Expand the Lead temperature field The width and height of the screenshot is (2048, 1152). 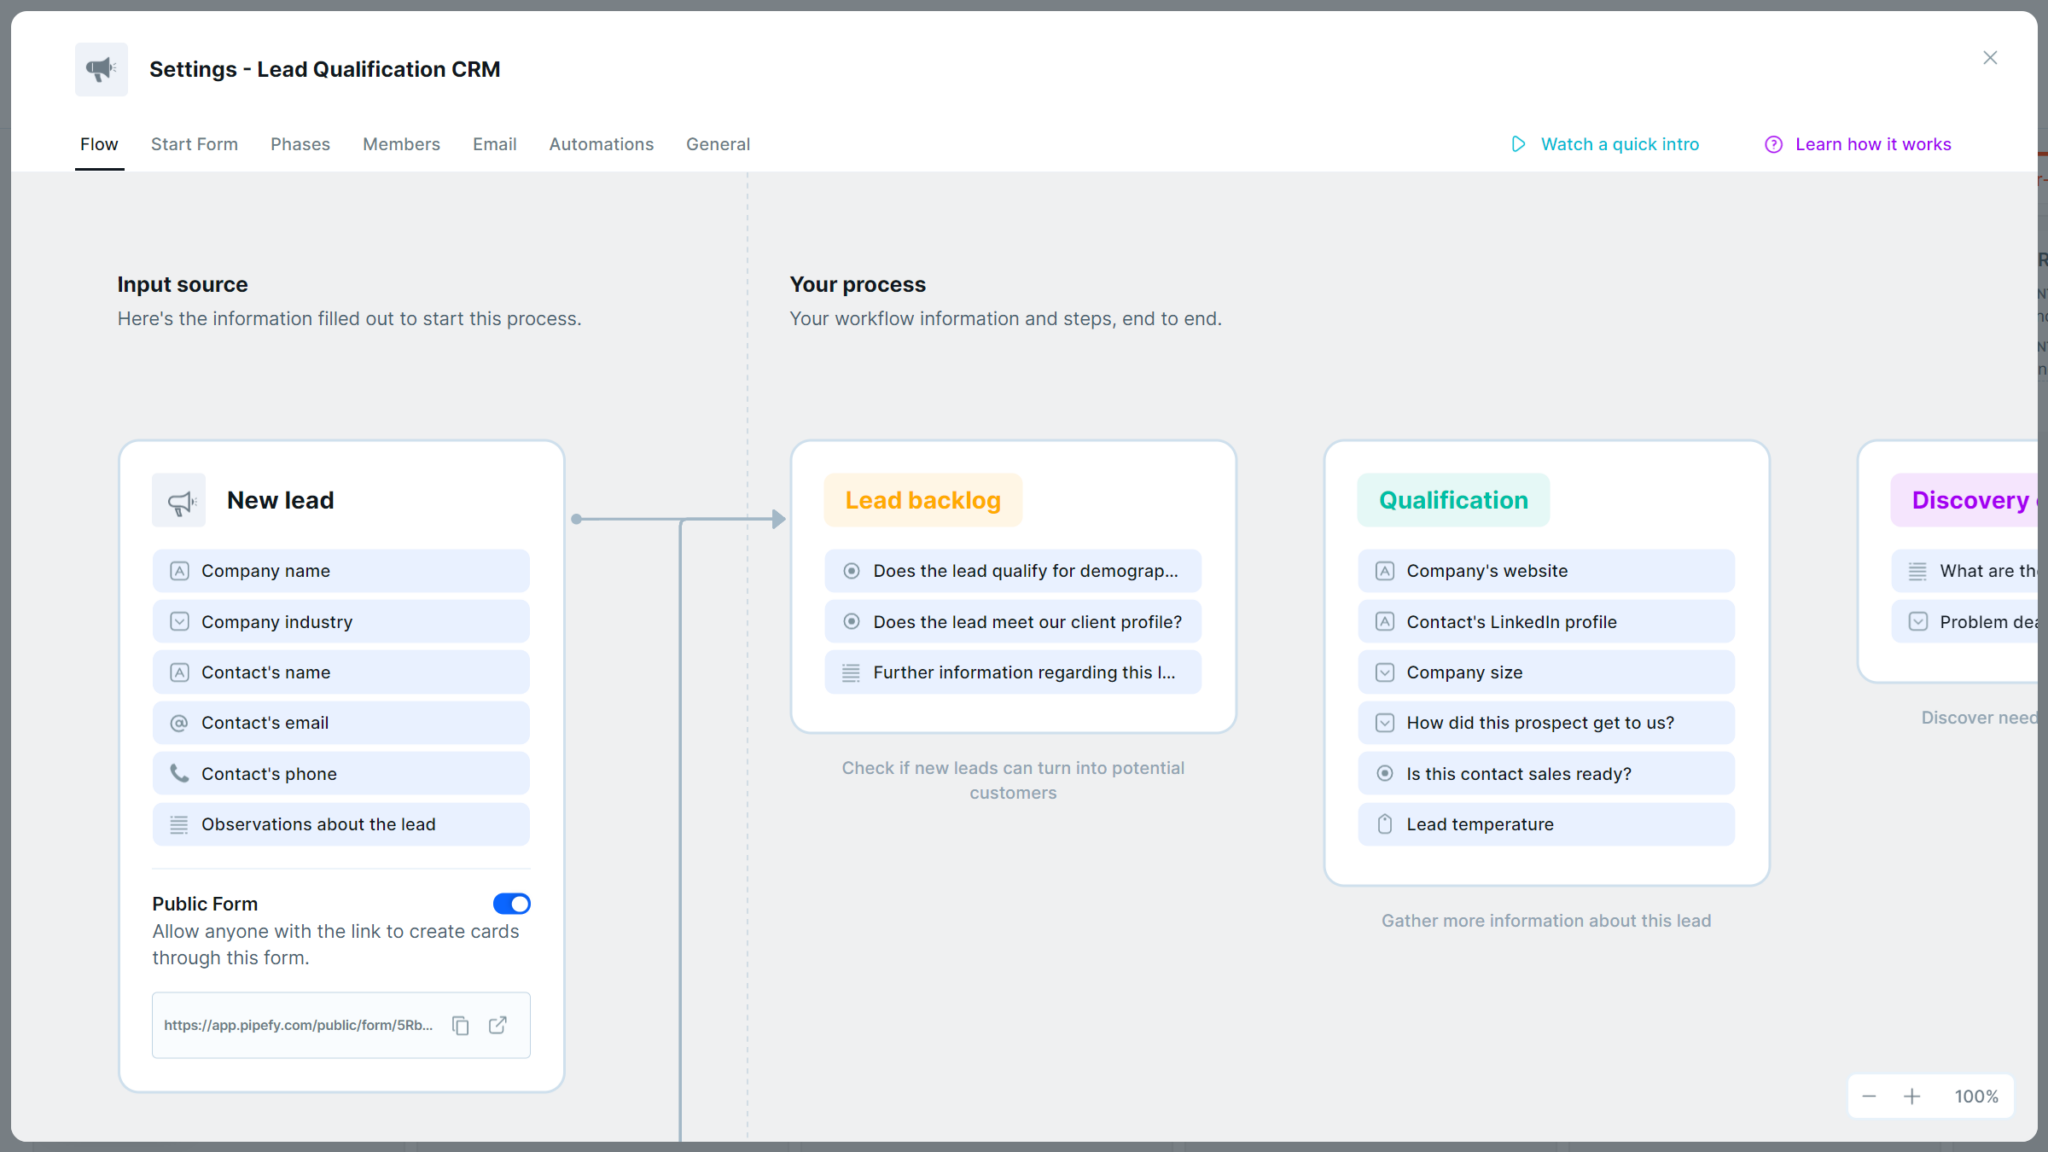(1546, 824)
